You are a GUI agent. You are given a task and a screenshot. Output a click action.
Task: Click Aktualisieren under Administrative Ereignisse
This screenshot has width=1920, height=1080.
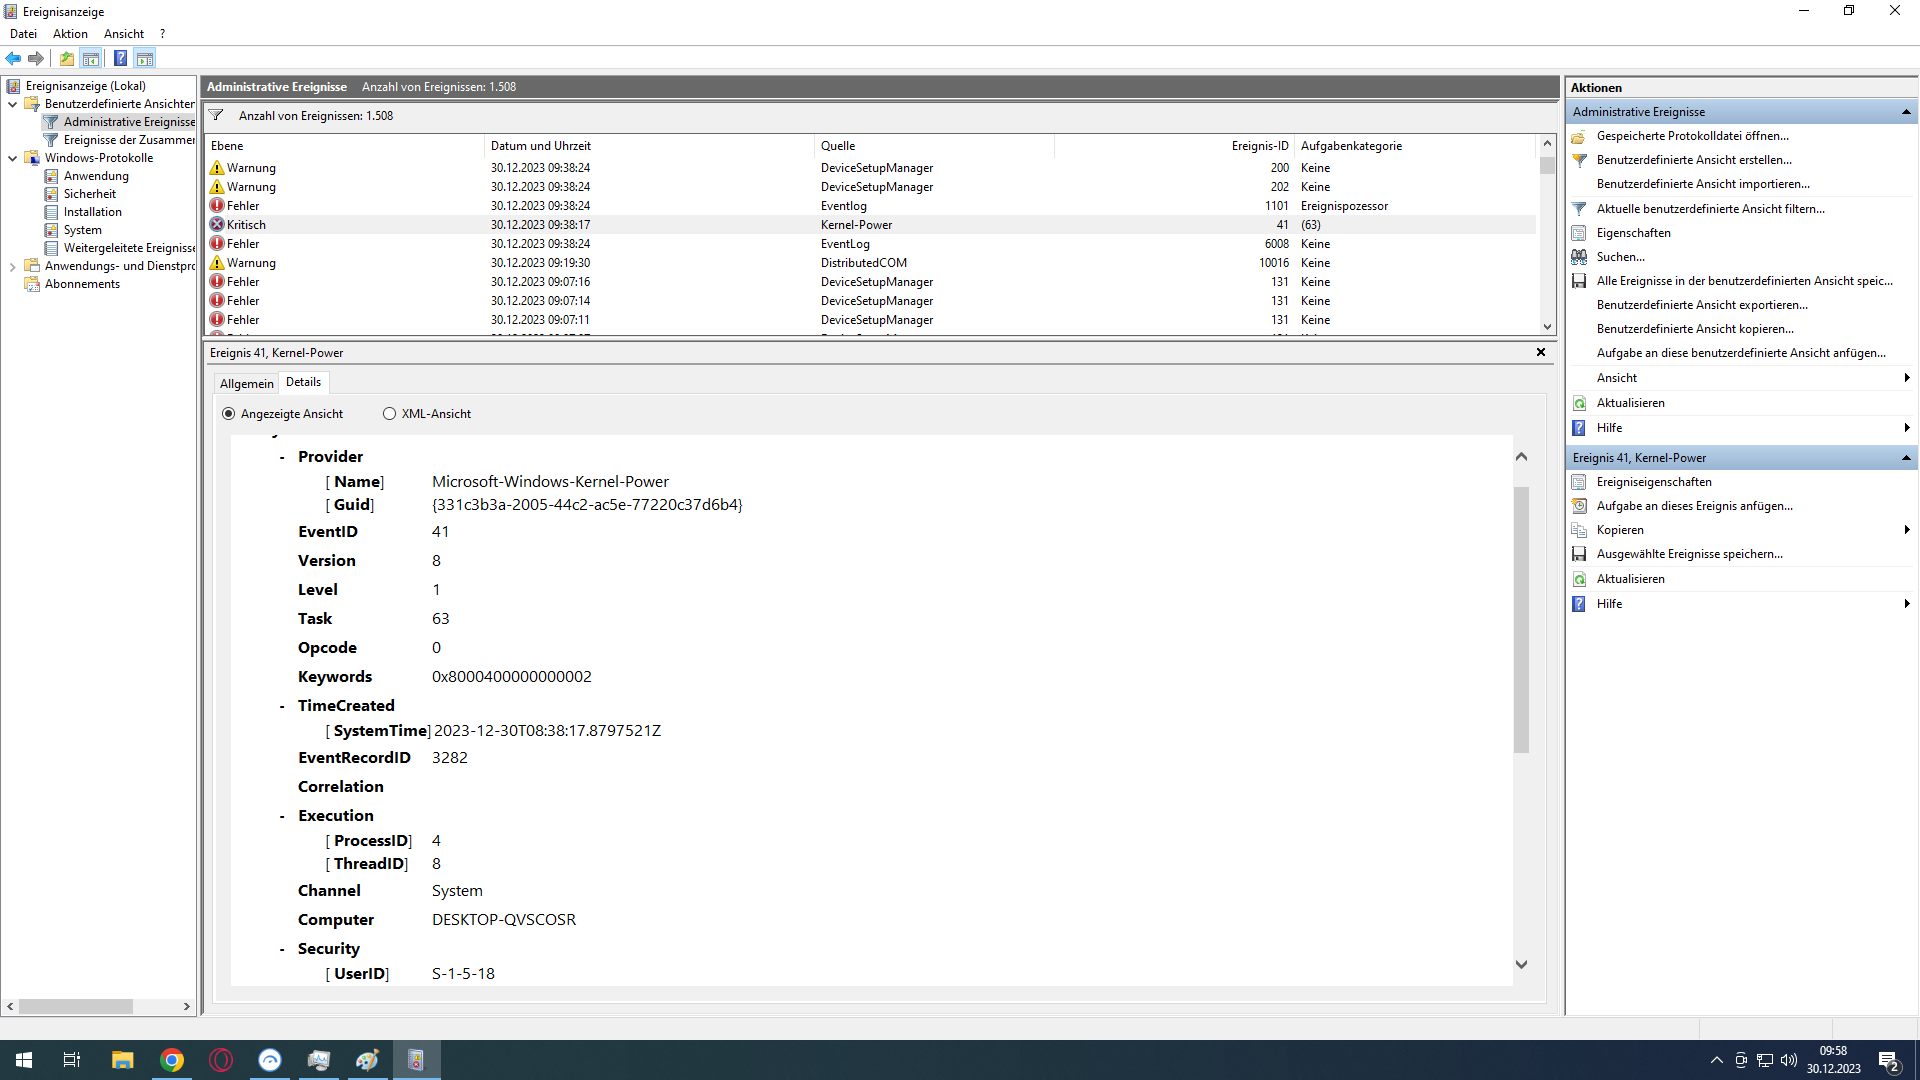(1630, 403)
